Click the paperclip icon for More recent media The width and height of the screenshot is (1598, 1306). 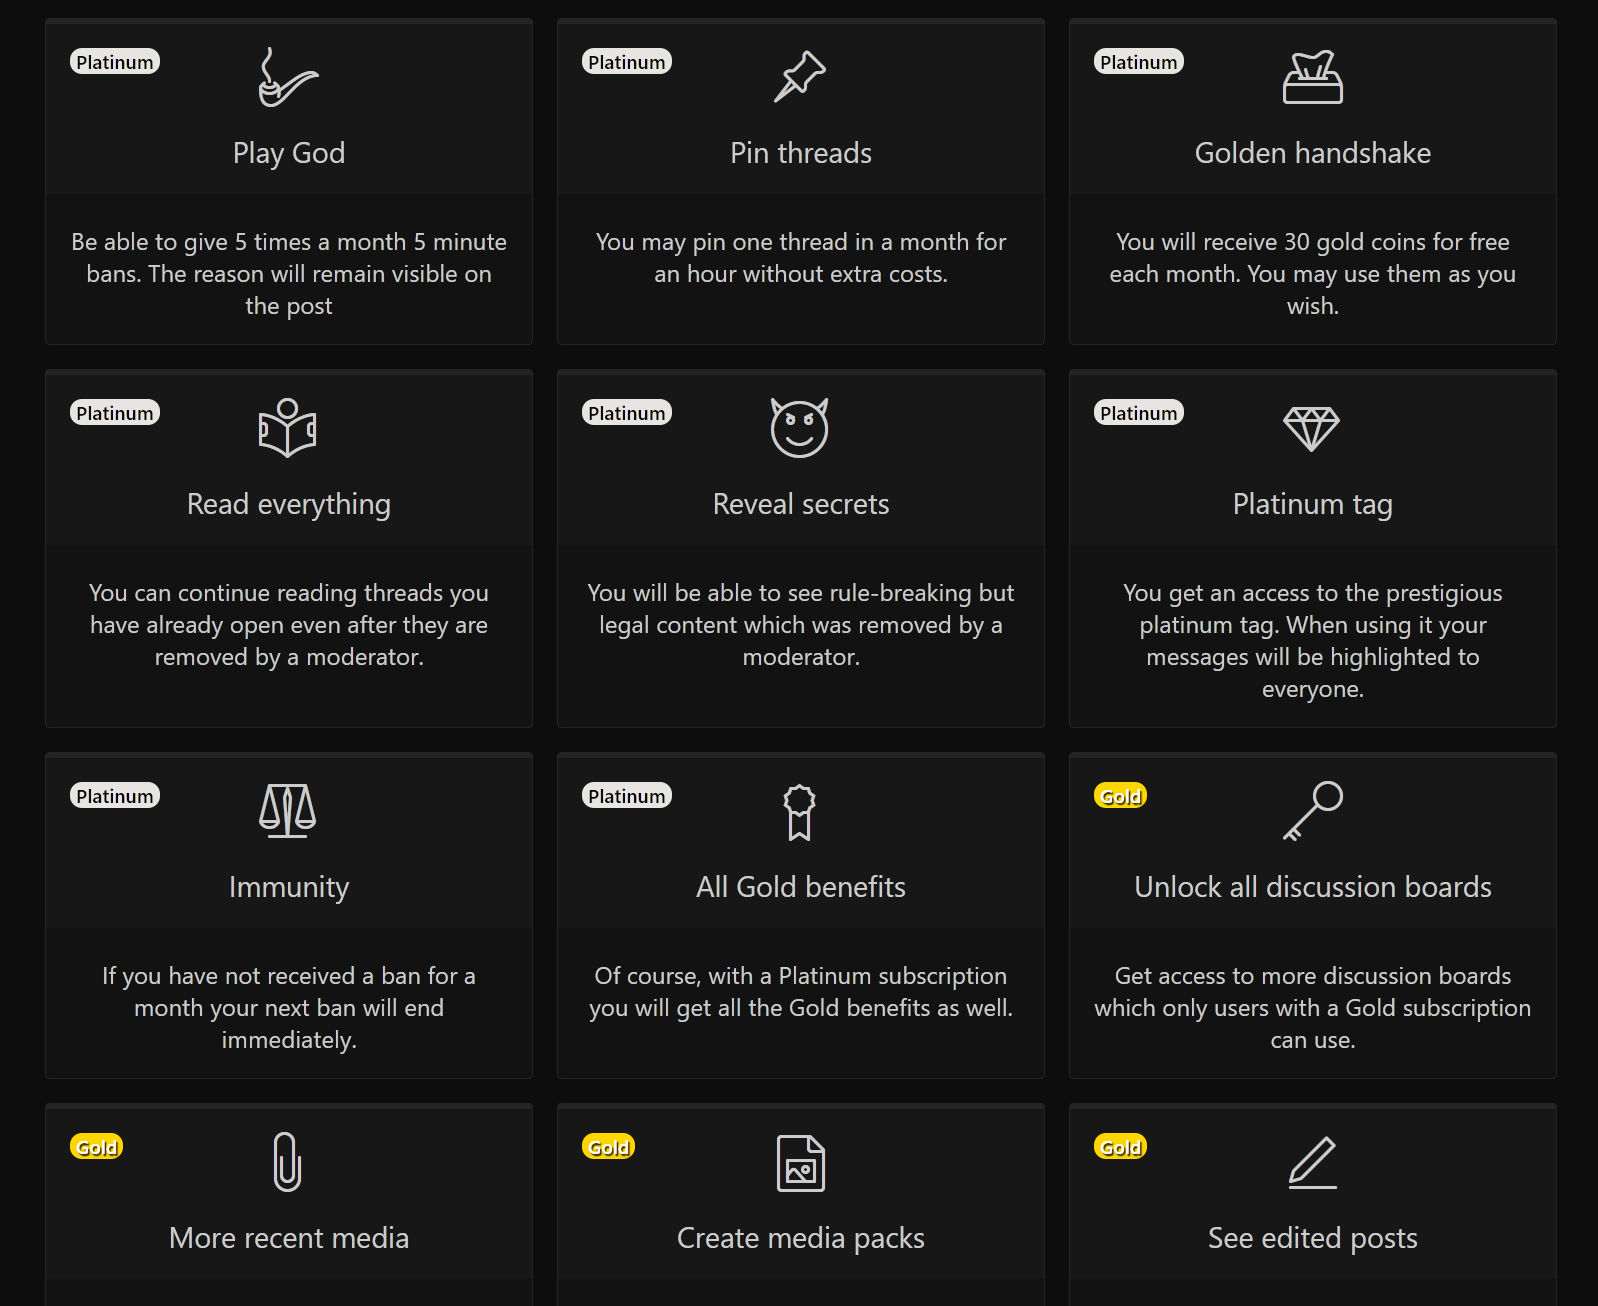(288, 1162)
